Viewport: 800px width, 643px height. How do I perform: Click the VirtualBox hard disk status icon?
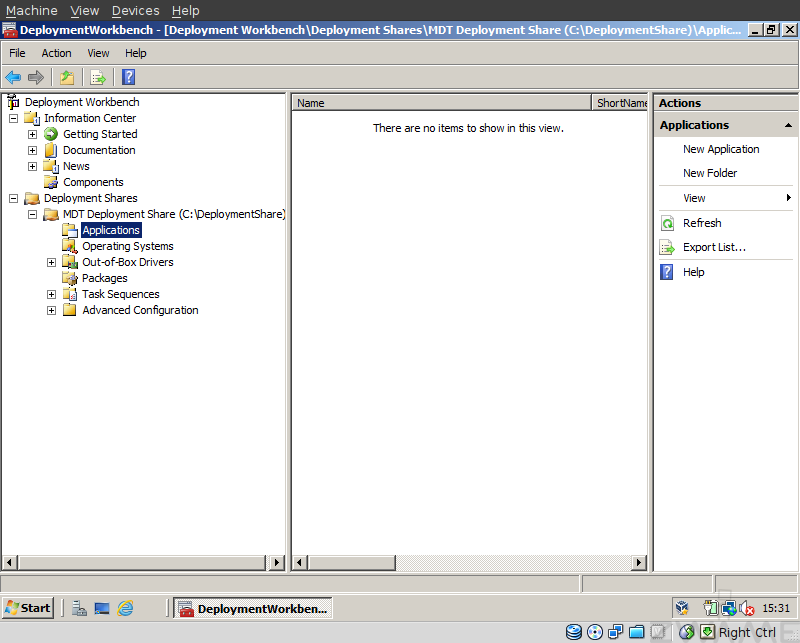[574, 632]
